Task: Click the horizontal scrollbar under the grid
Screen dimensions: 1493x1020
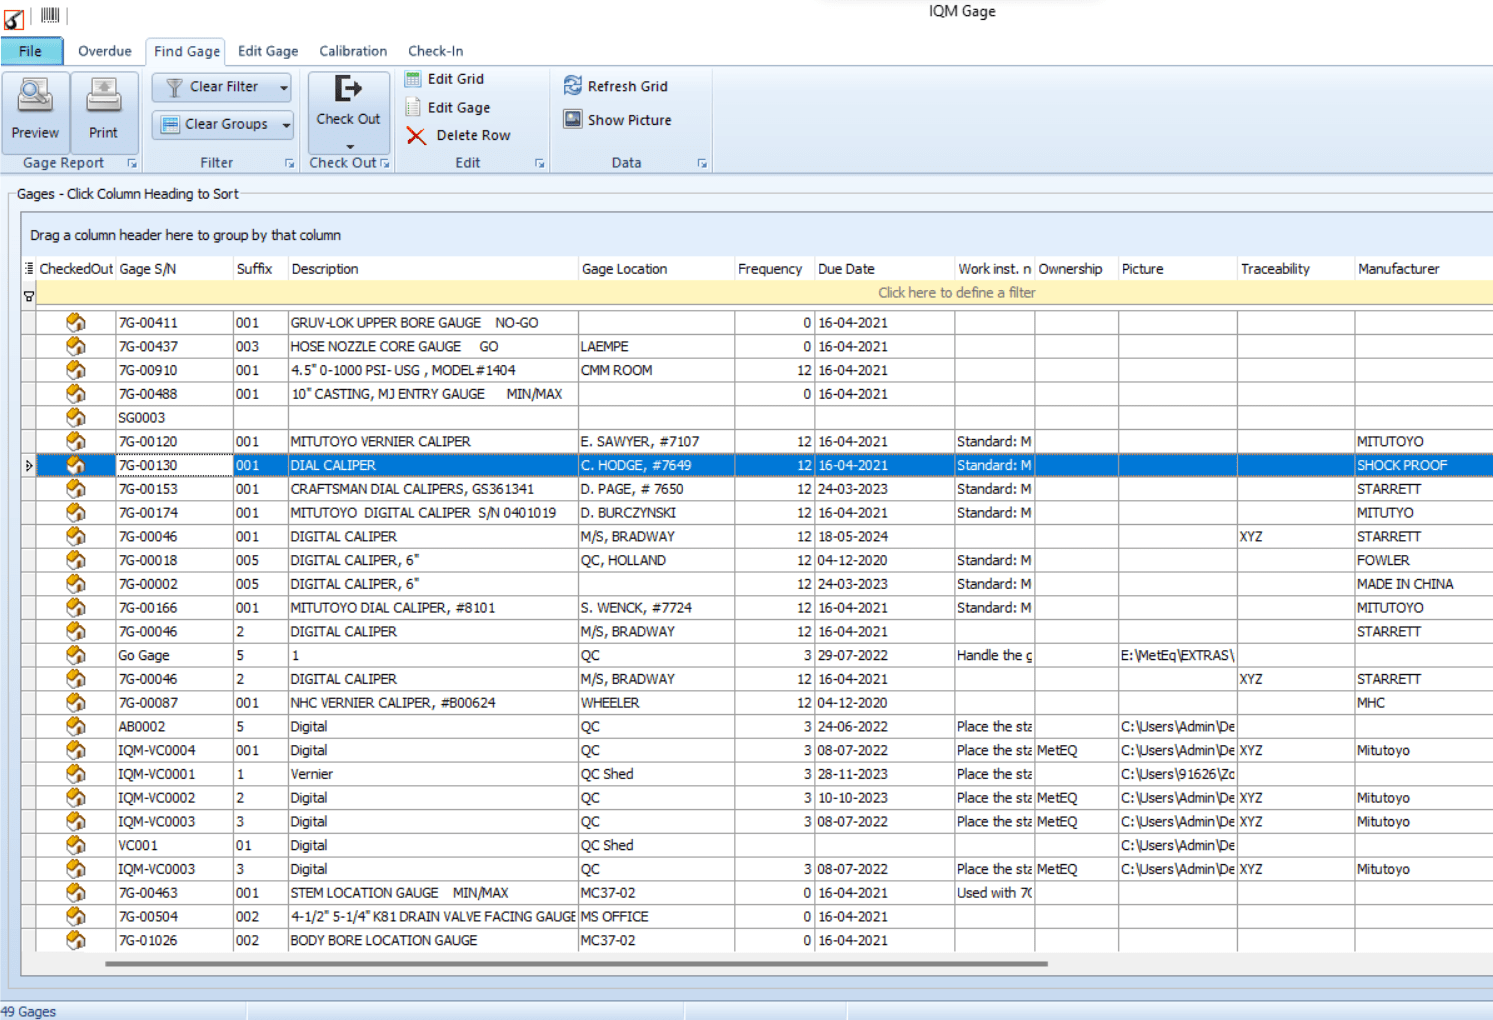Action: tap(576, 964)
